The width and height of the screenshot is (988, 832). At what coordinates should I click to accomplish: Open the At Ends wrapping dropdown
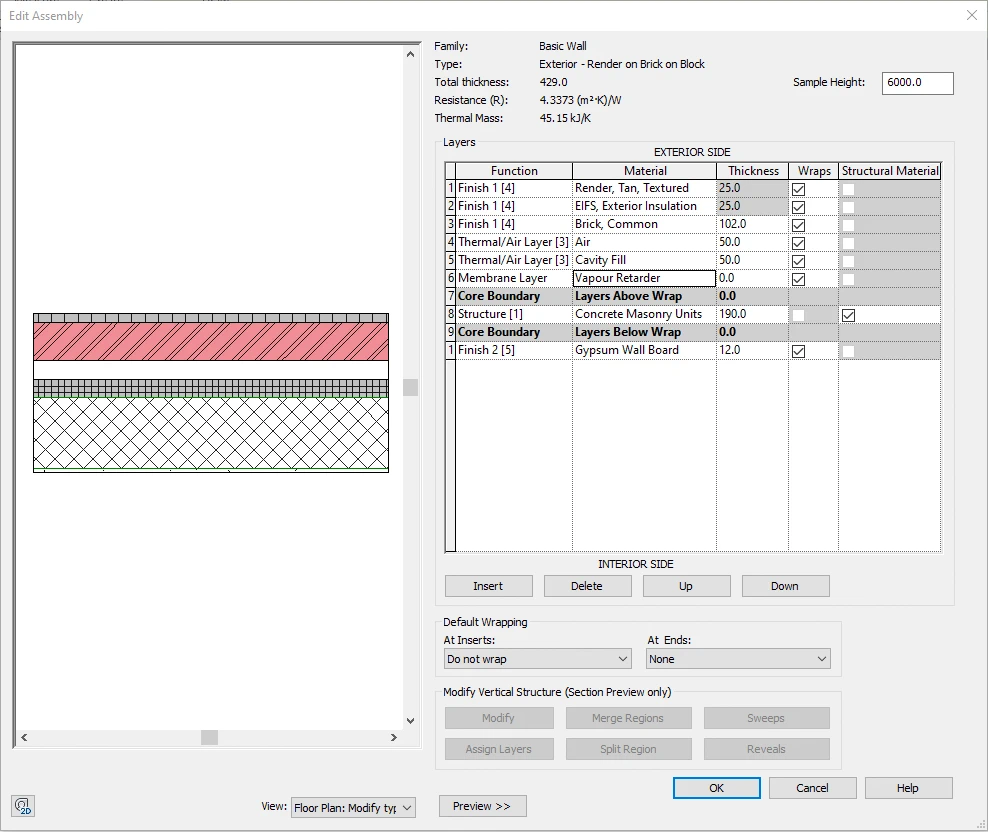738,659
